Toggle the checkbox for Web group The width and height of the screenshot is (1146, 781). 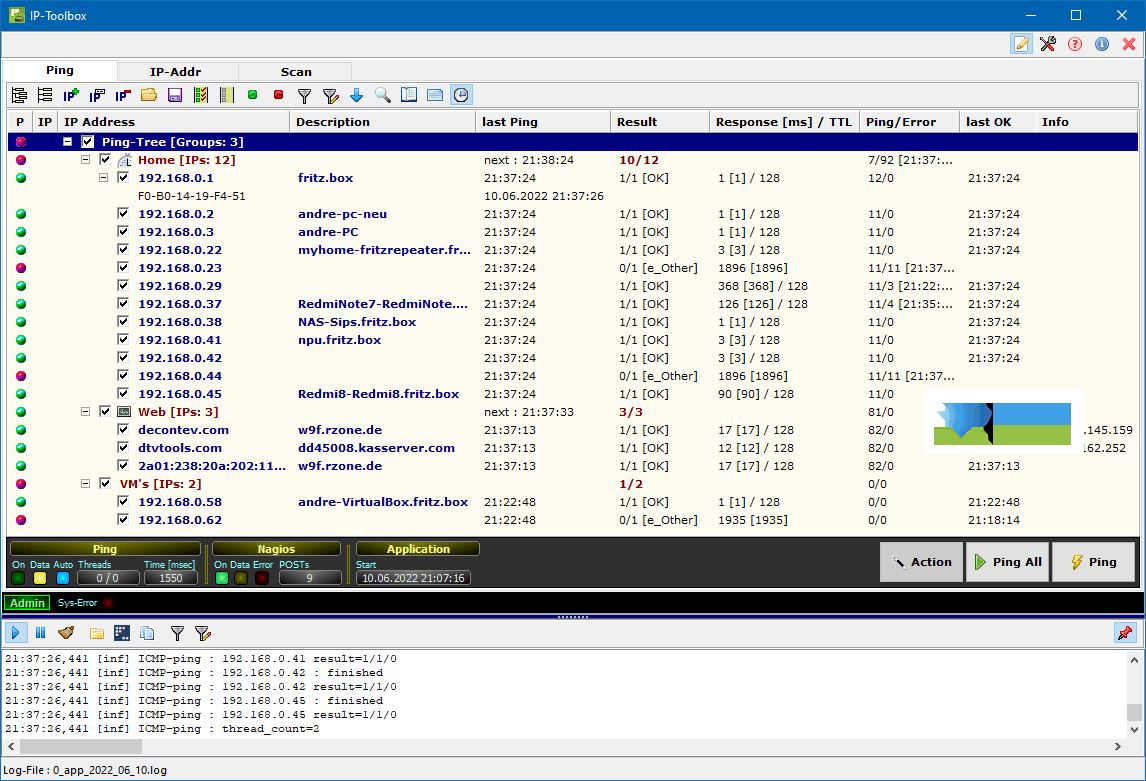pos(106,412)
